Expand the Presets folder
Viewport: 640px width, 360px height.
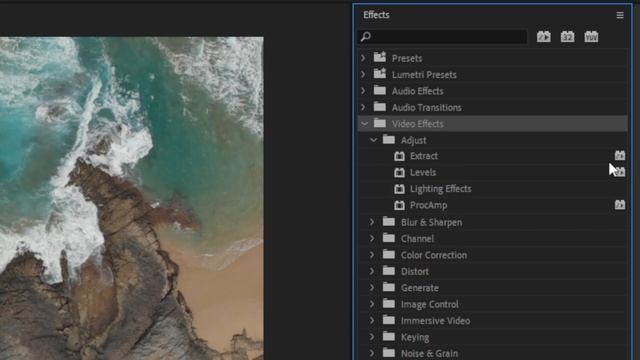363,58
